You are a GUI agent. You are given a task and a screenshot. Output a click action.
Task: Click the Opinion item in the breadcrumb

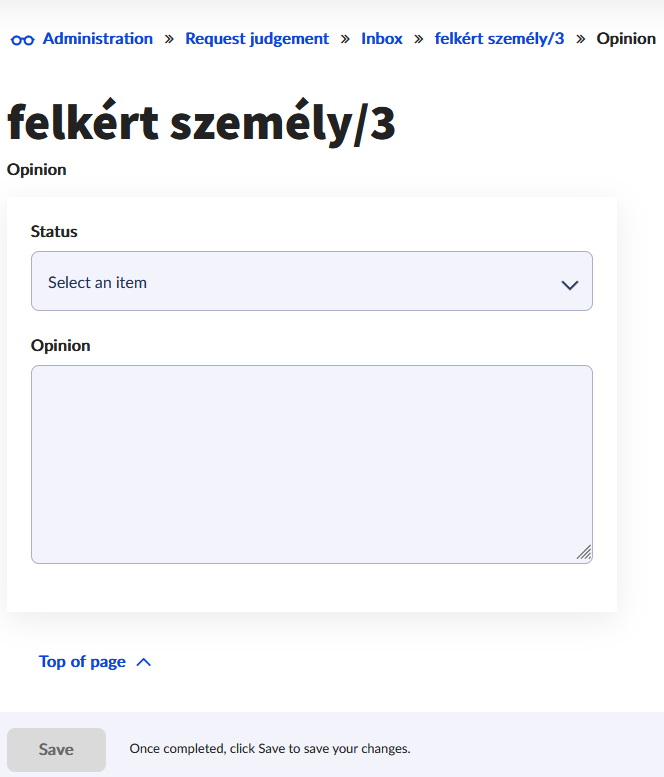click(626, 39)
